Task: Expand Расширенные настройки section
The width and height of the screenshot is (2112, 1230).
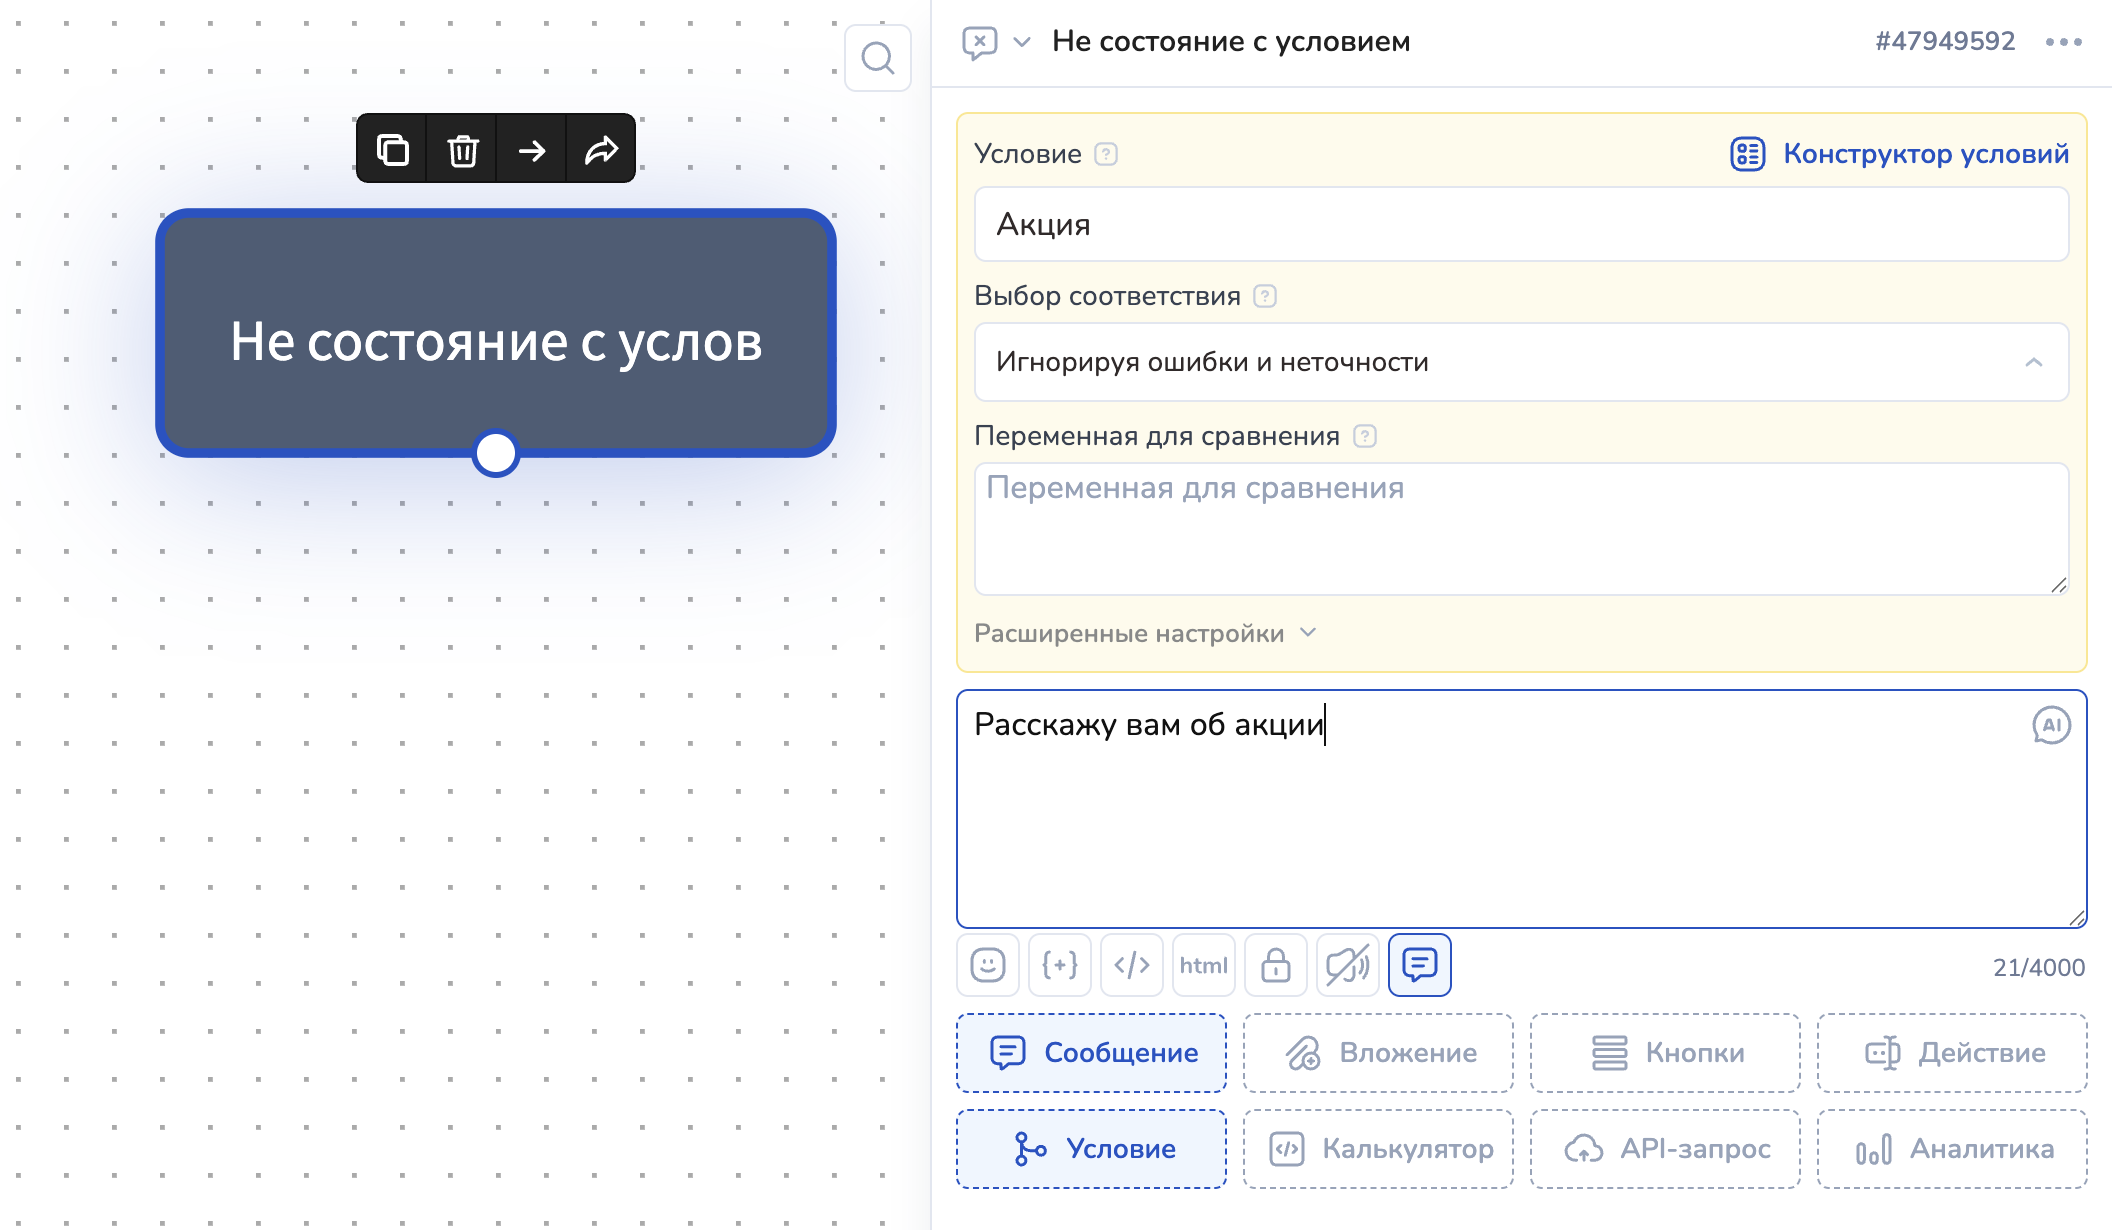Action: click(1145, 633)
